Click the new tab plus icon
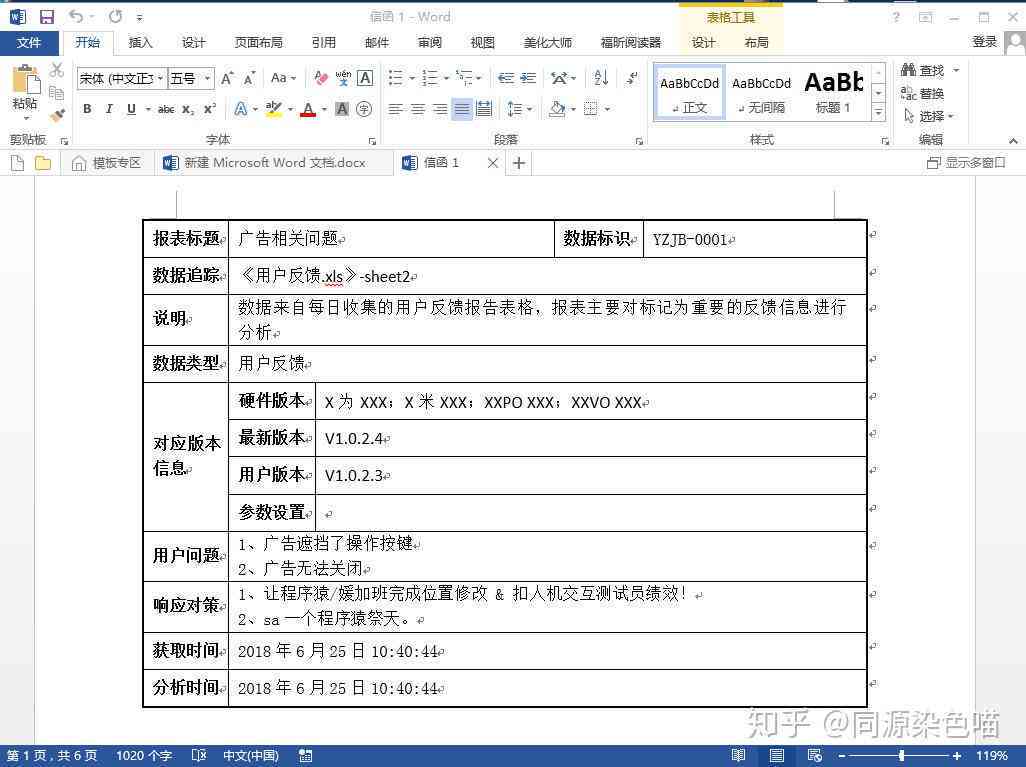This screenshot has width=1026, height=767. coord(519,163)
